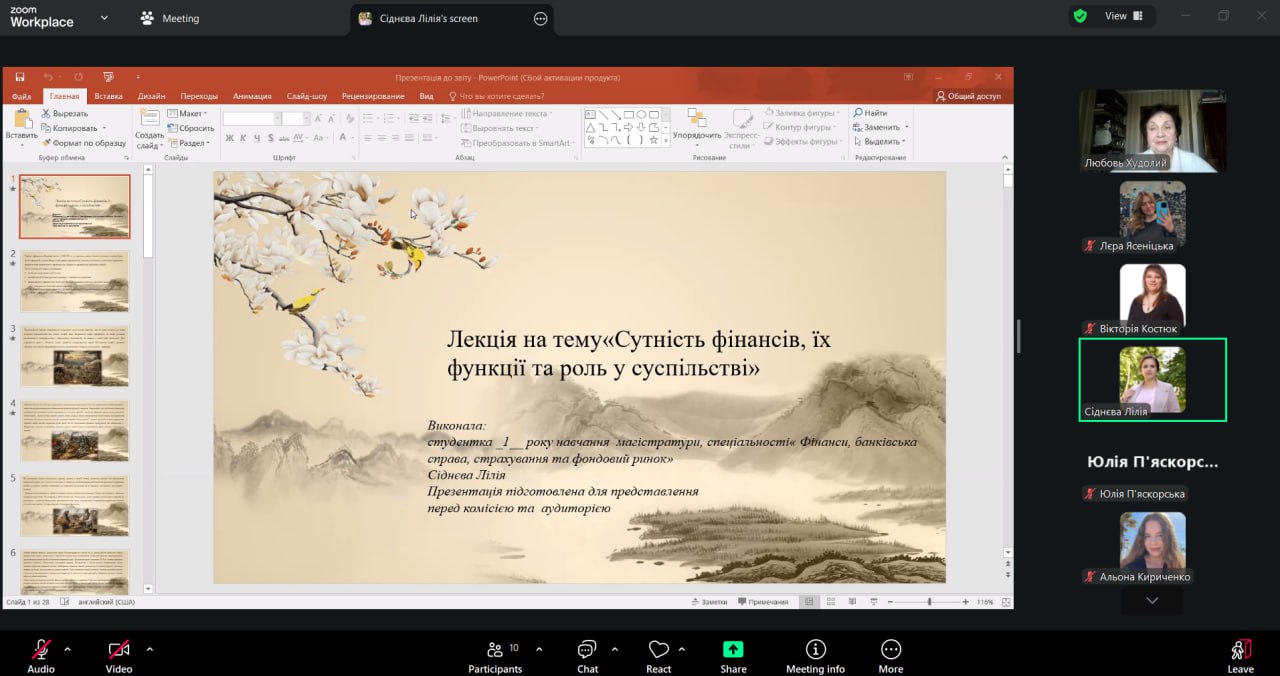
Task: Open the More options menu
Action: point(890,655)
